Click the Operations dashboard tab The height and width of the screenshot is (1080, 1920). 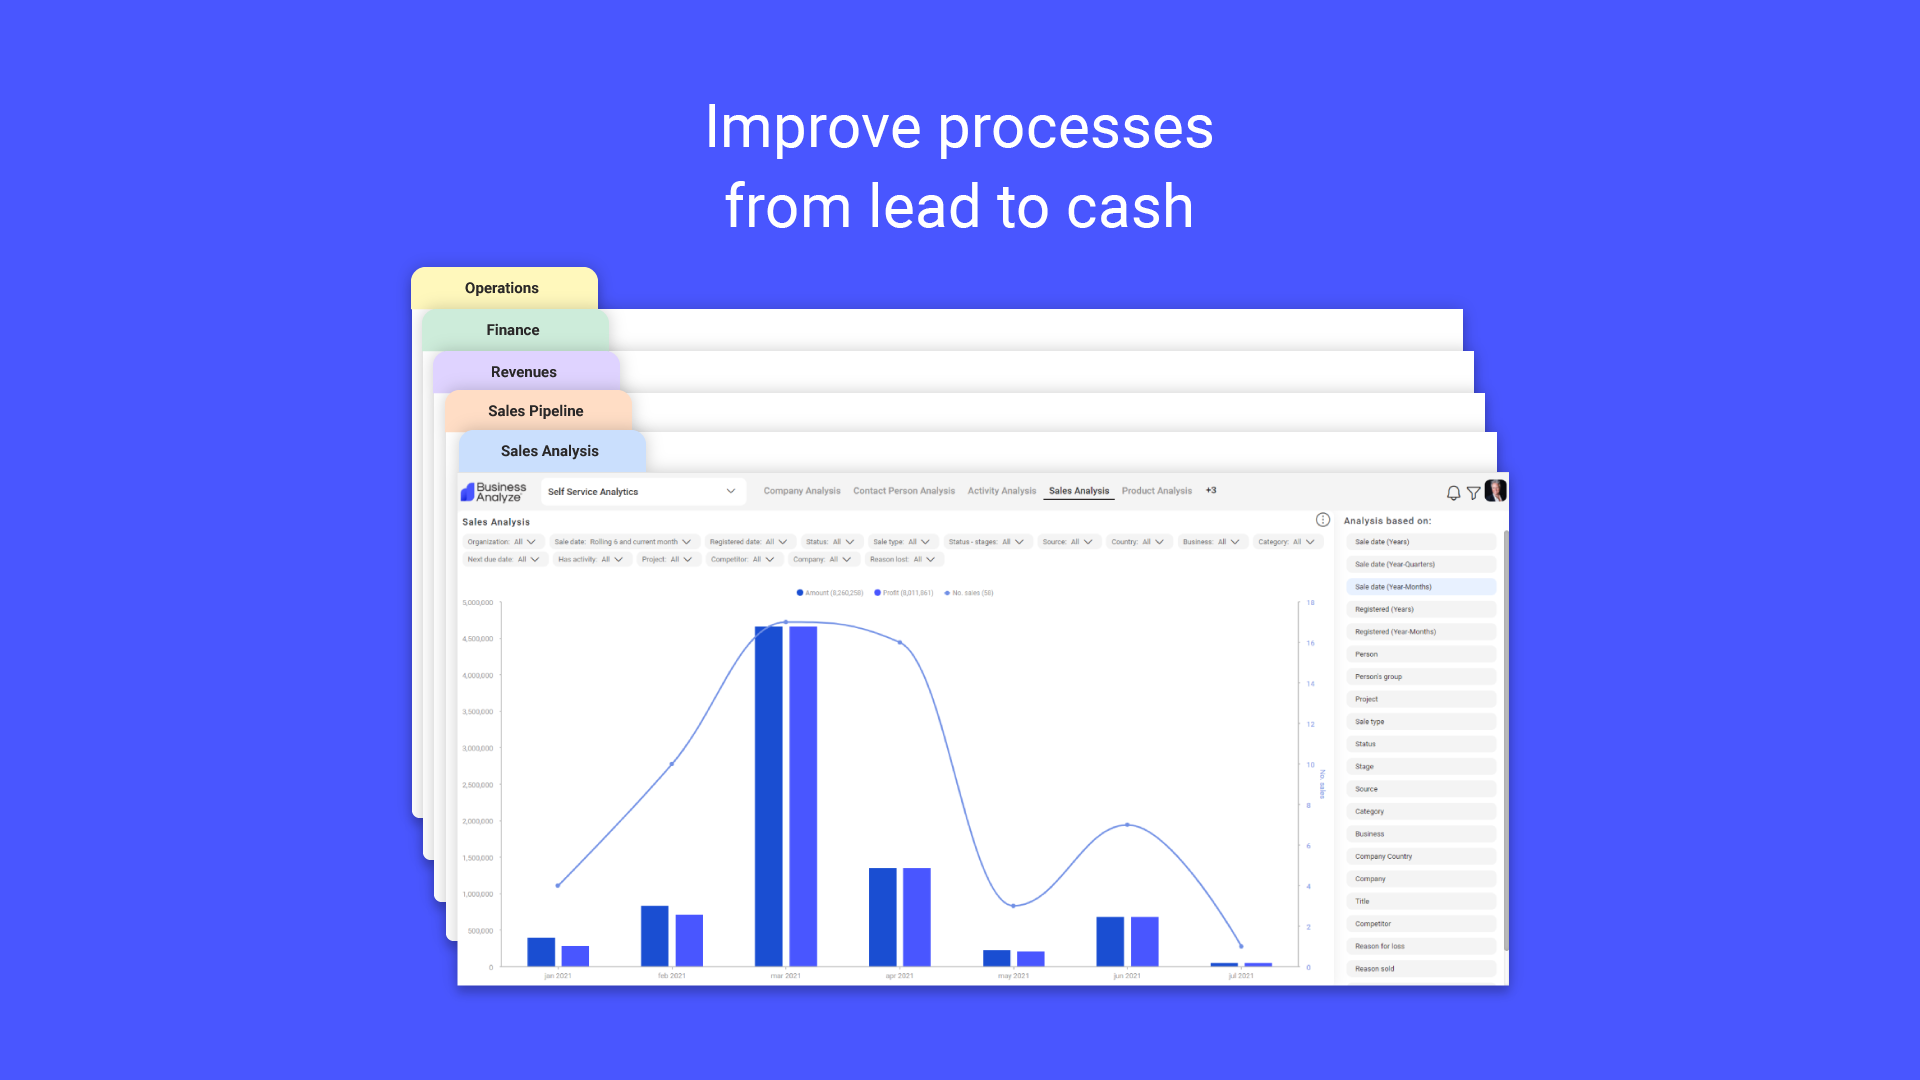(x=501, y=287)
